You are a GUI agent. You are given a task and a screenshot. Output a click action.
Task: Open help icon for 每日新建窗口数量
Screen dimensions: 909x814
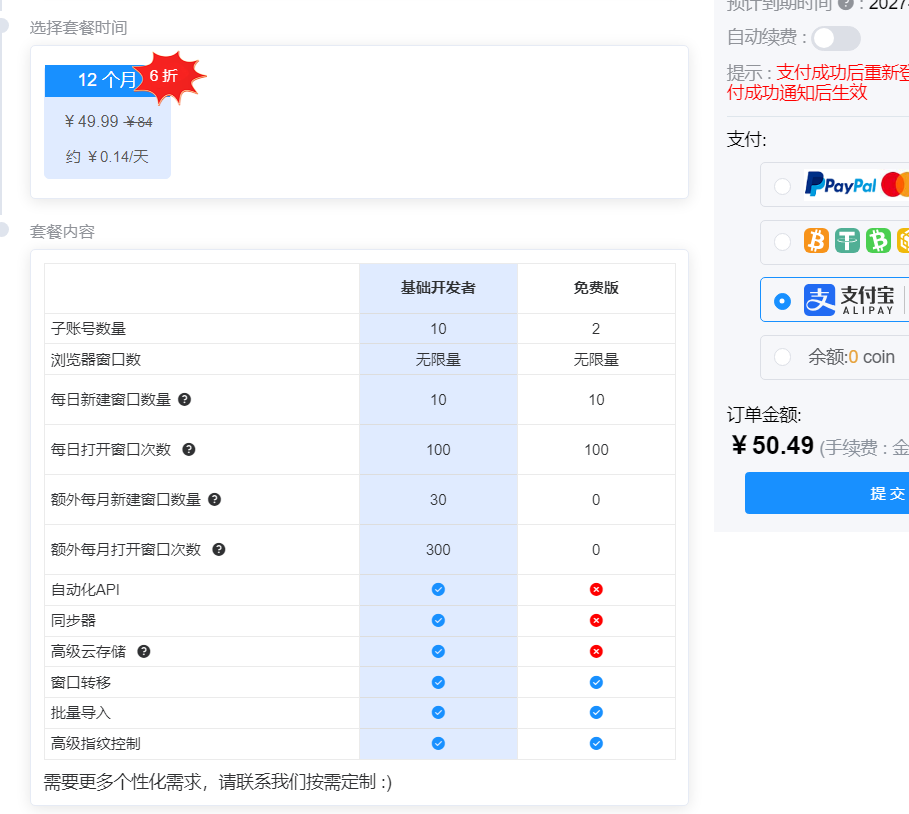(184, 399)
